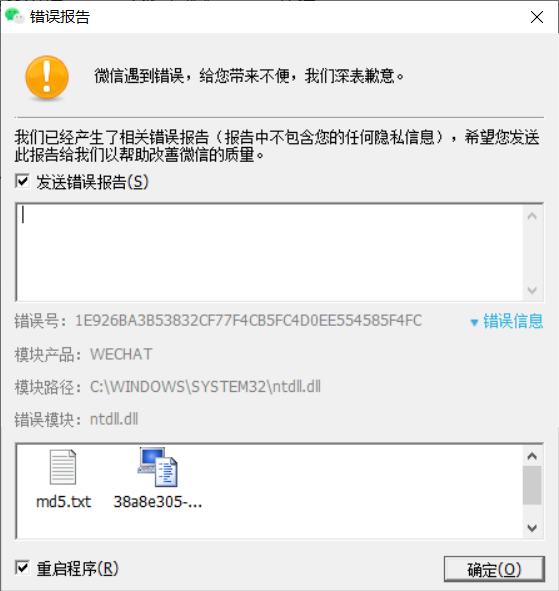Click the file list scroll down arrow
The width and height of the screenshot is (559, 591).
[532, 528]
